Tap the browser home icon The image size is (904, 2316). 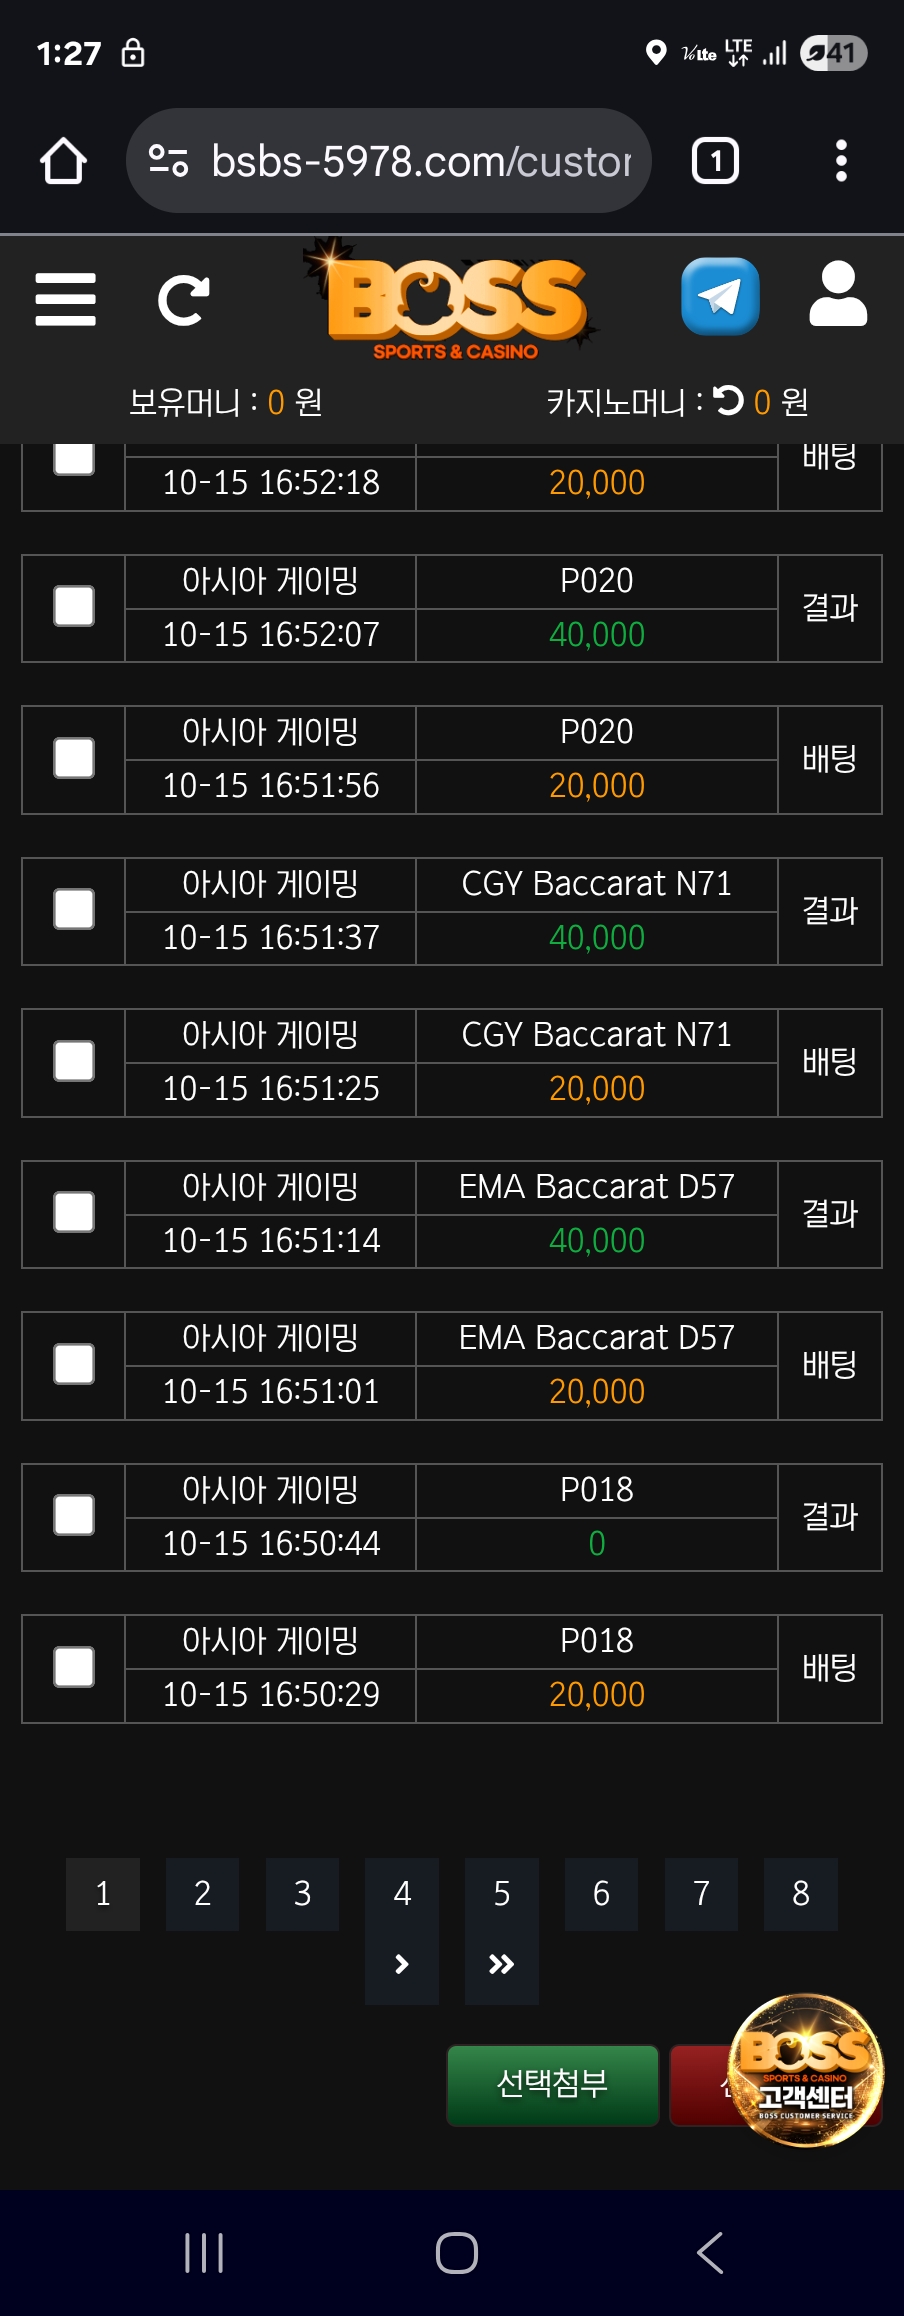tap(63, 161)
